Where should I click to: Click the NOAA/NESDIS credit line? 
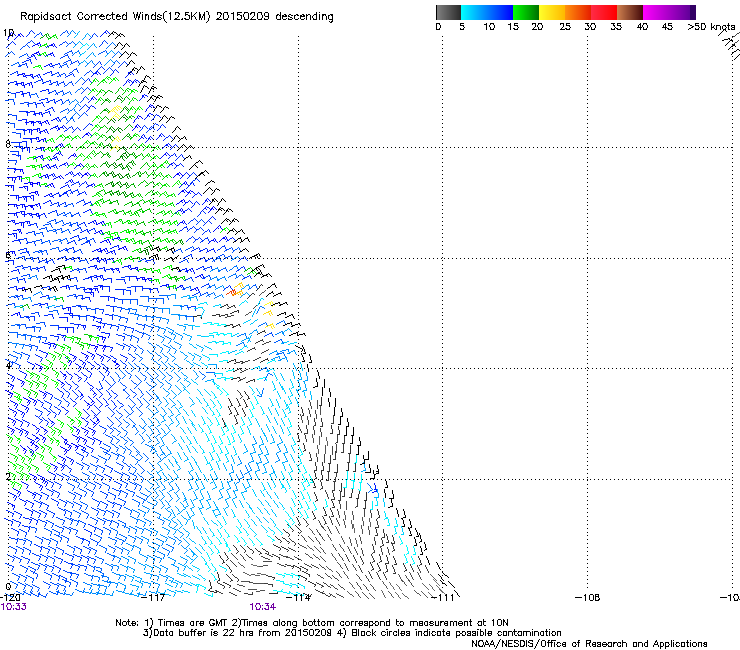[589, 644]
